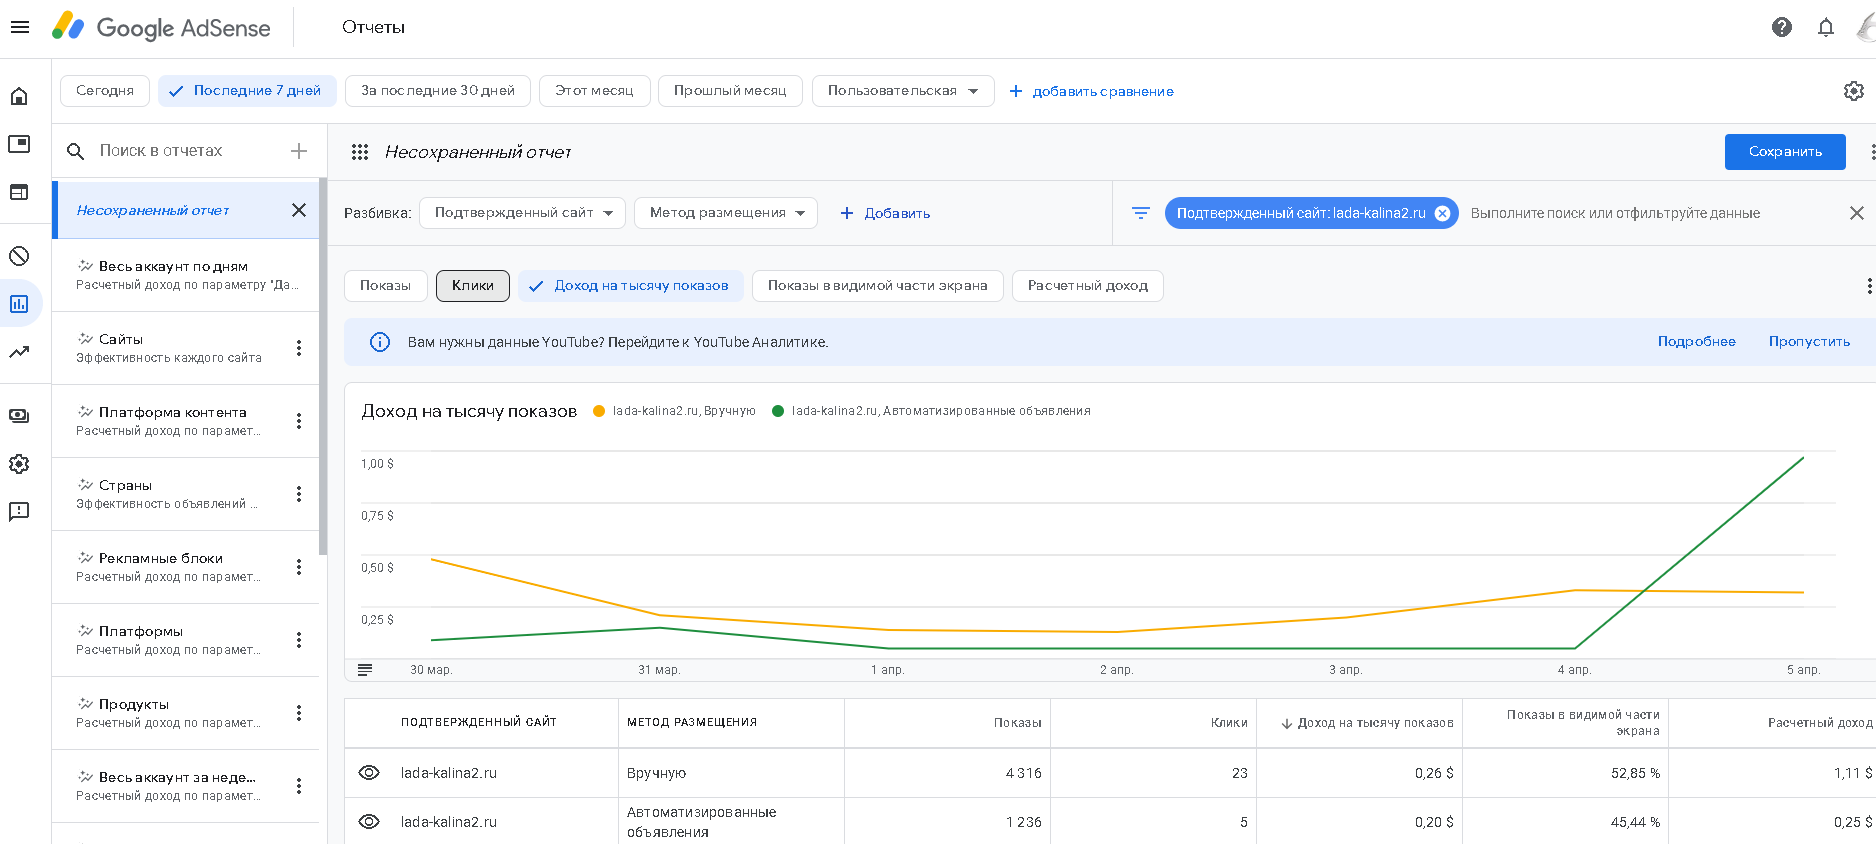Click the 'Поиск в отчетах' search field

[x=161, y=151]
